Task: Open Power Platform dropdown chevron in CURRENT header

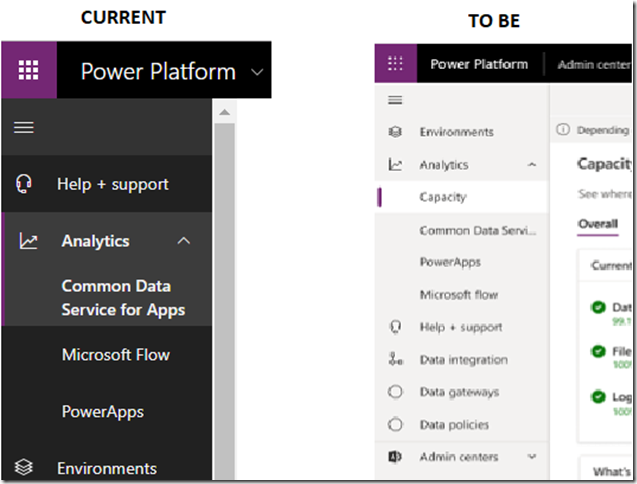Action: (257, 72)
